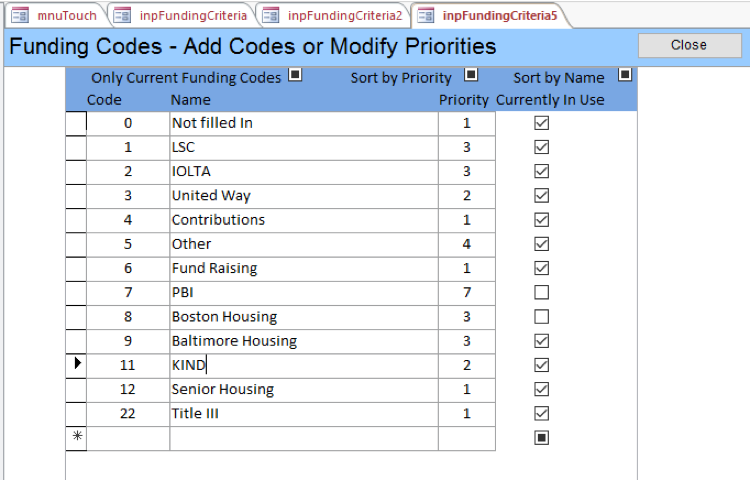
Task: Click the inpFundingCriteria2 tab form icon
Action: [x=270, y=15]
